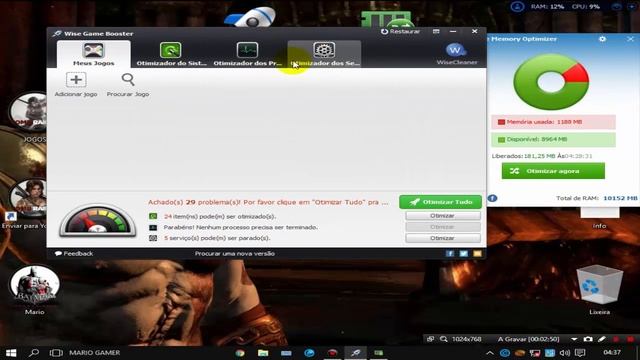
Task: Open the Feedback link
Action: (74, 253)
